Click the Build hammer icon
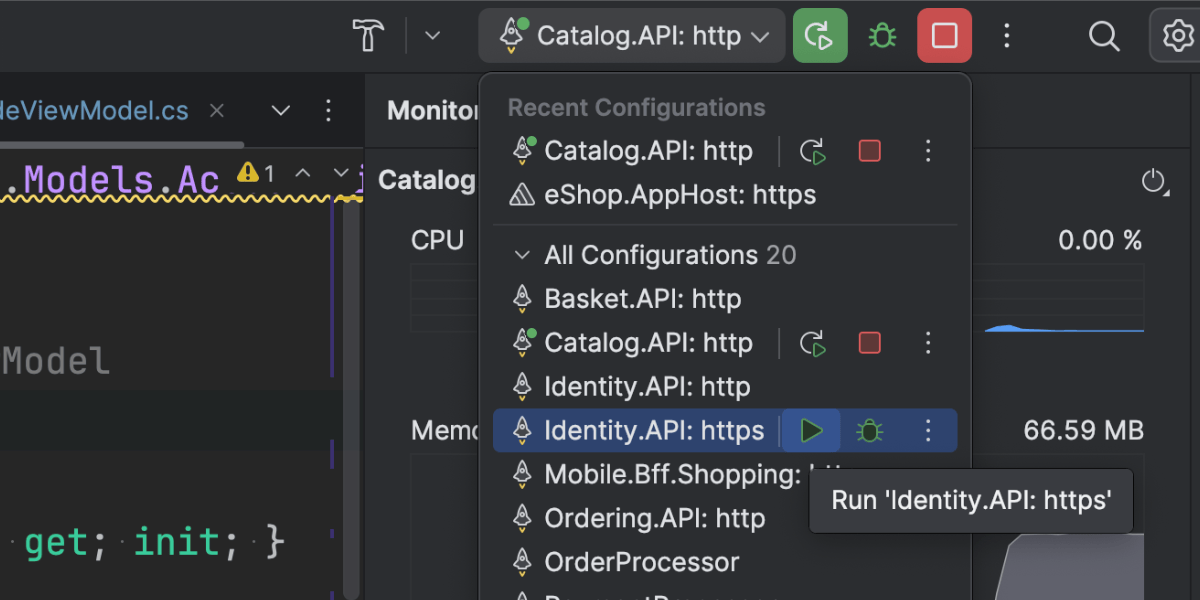Screen dimensions: 1200x600 [x=368, y=37]
